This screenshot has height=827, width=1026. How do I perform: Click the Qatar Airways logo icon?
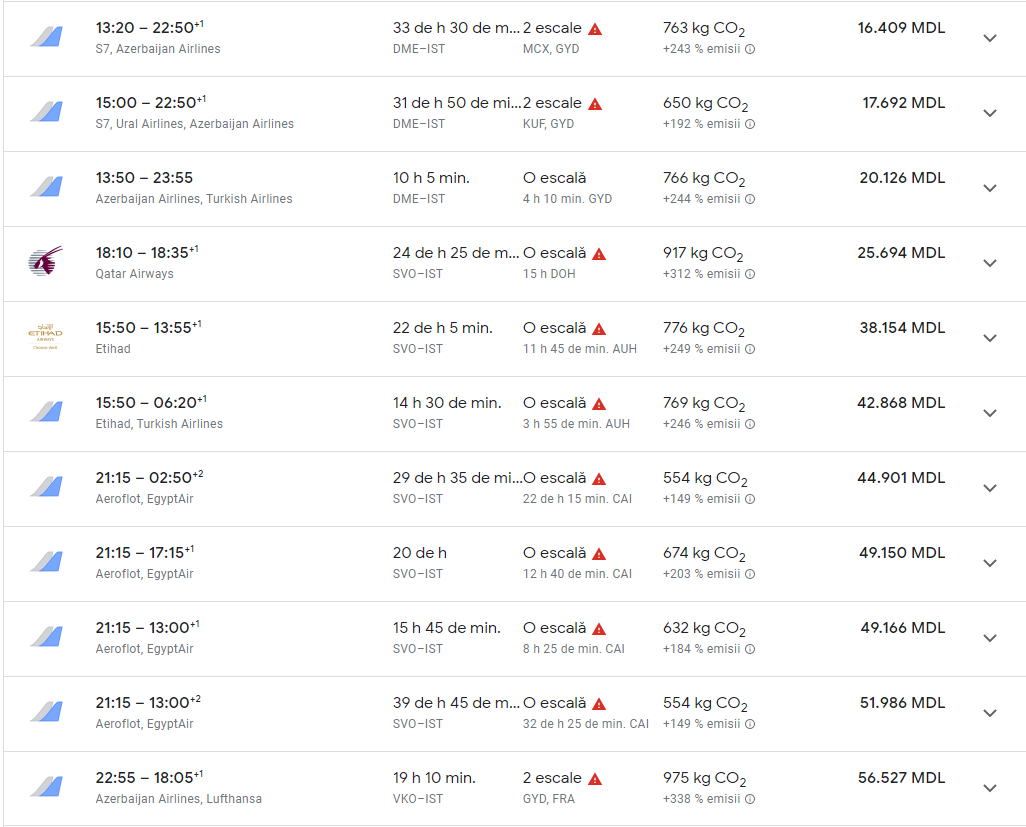(x=45, y=262)
